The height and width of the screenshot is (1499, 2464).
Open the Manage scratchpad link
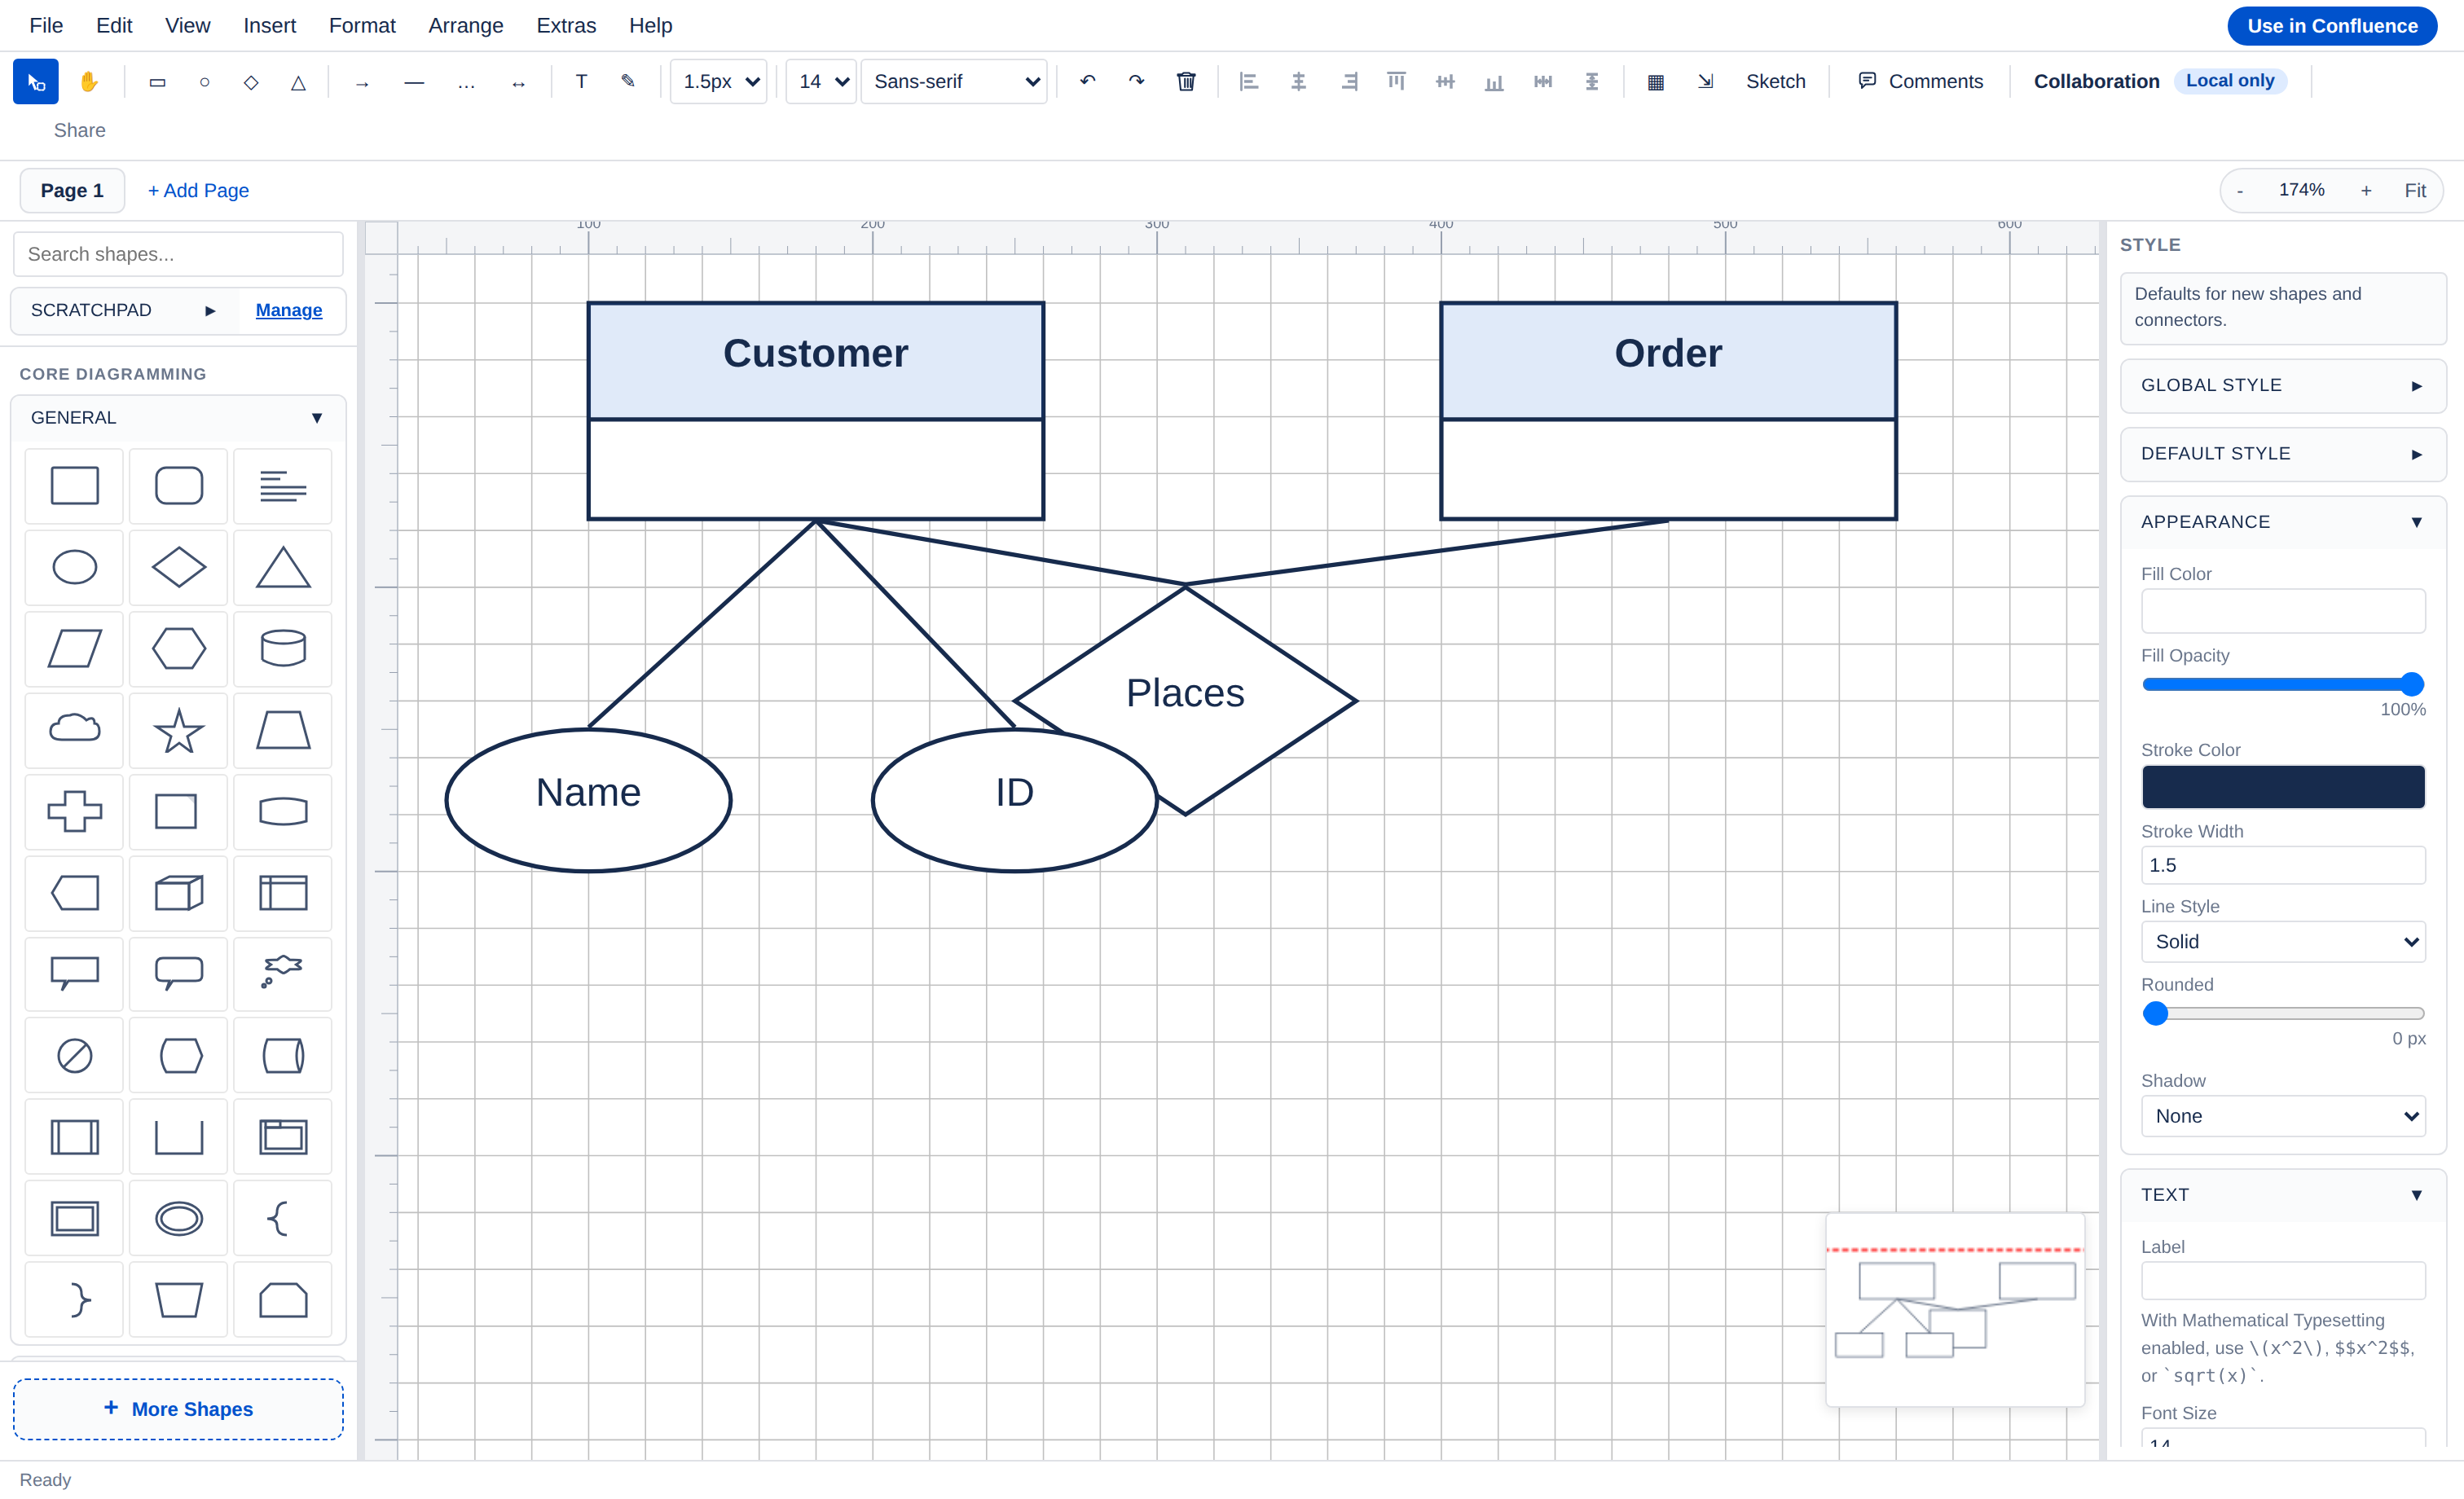pyautogui.click(x=288, y=311)
